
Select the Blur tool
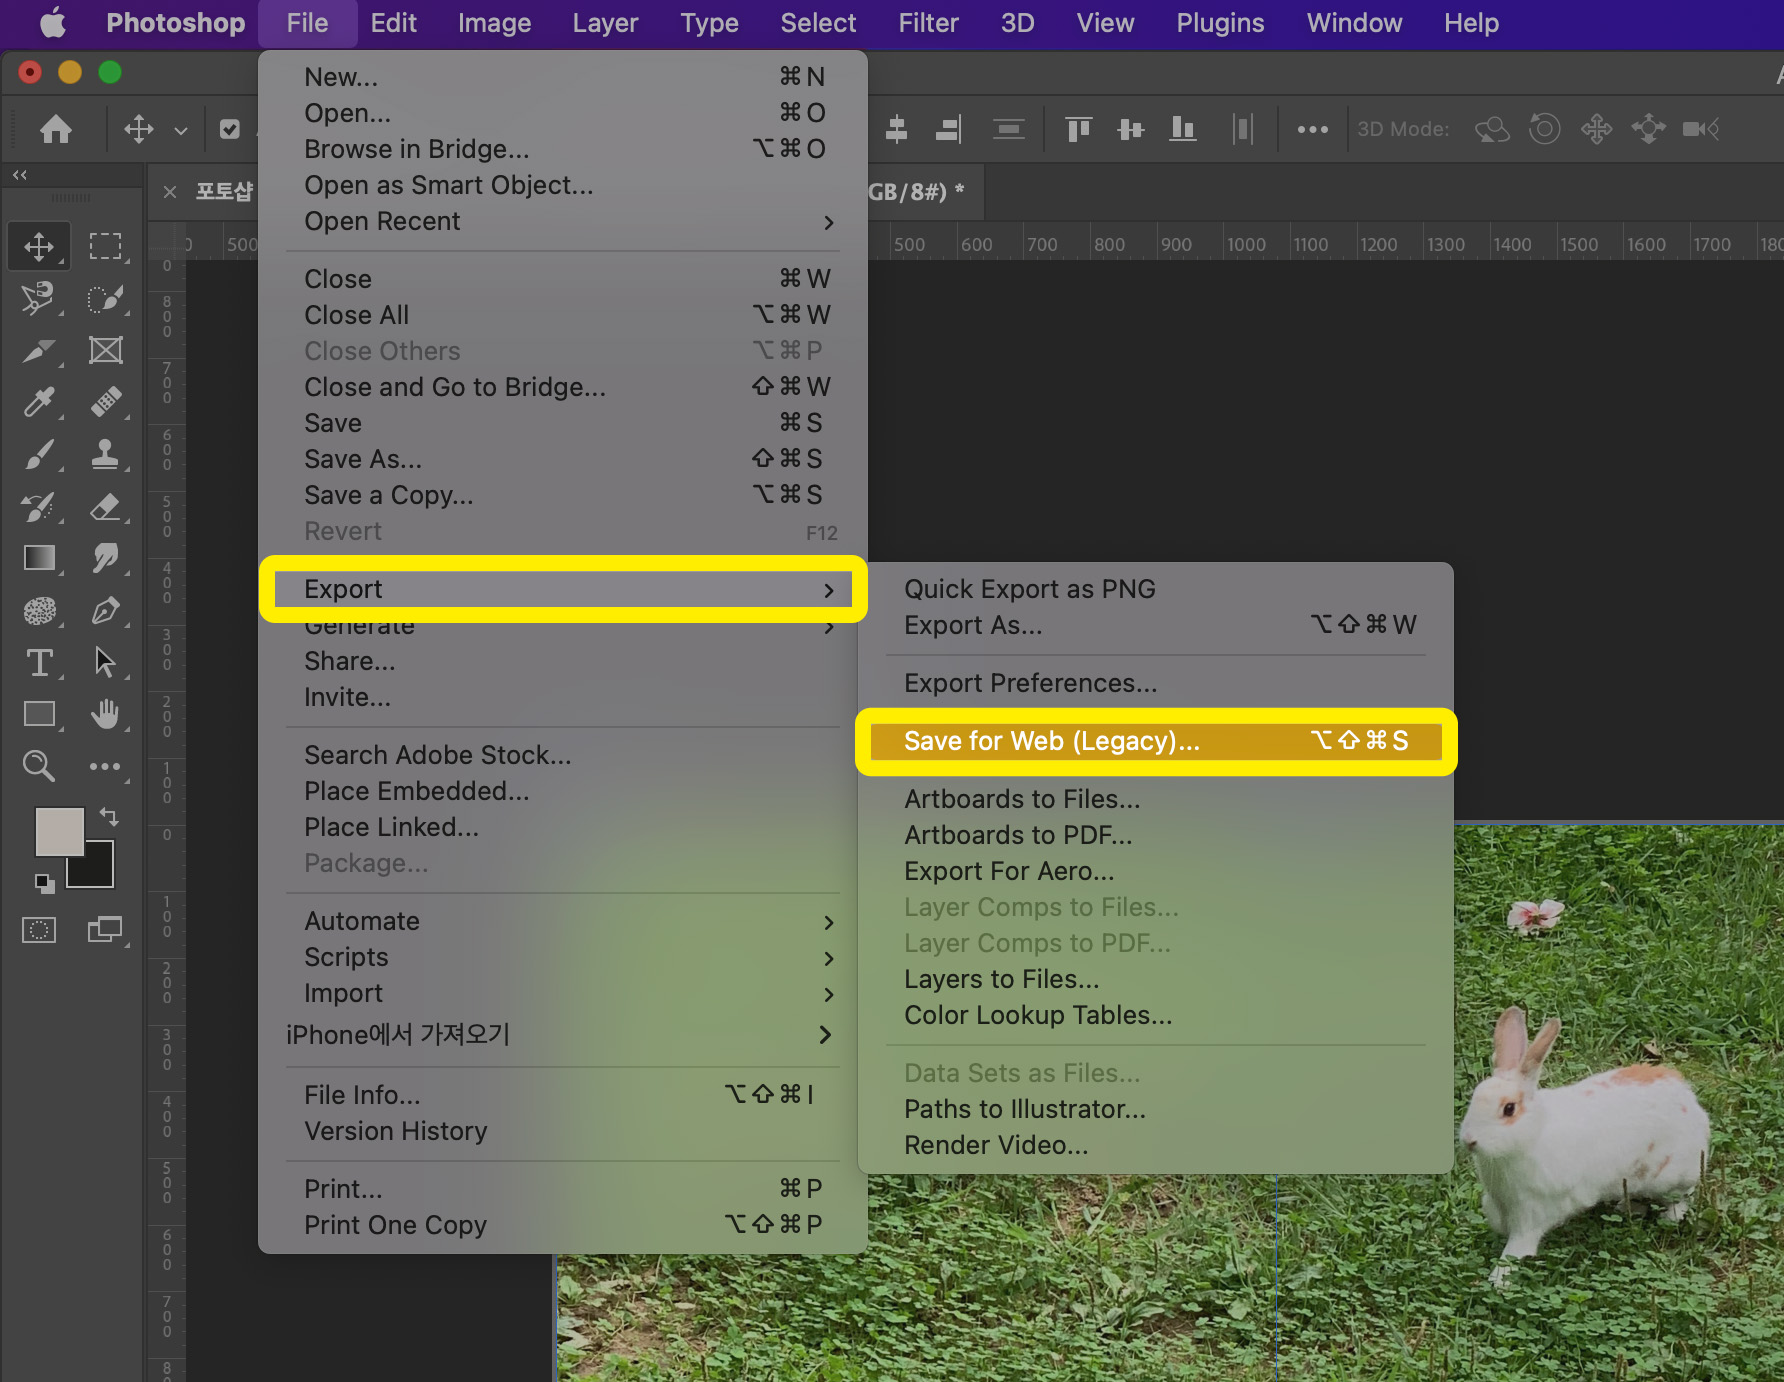[x=39, y=610]
